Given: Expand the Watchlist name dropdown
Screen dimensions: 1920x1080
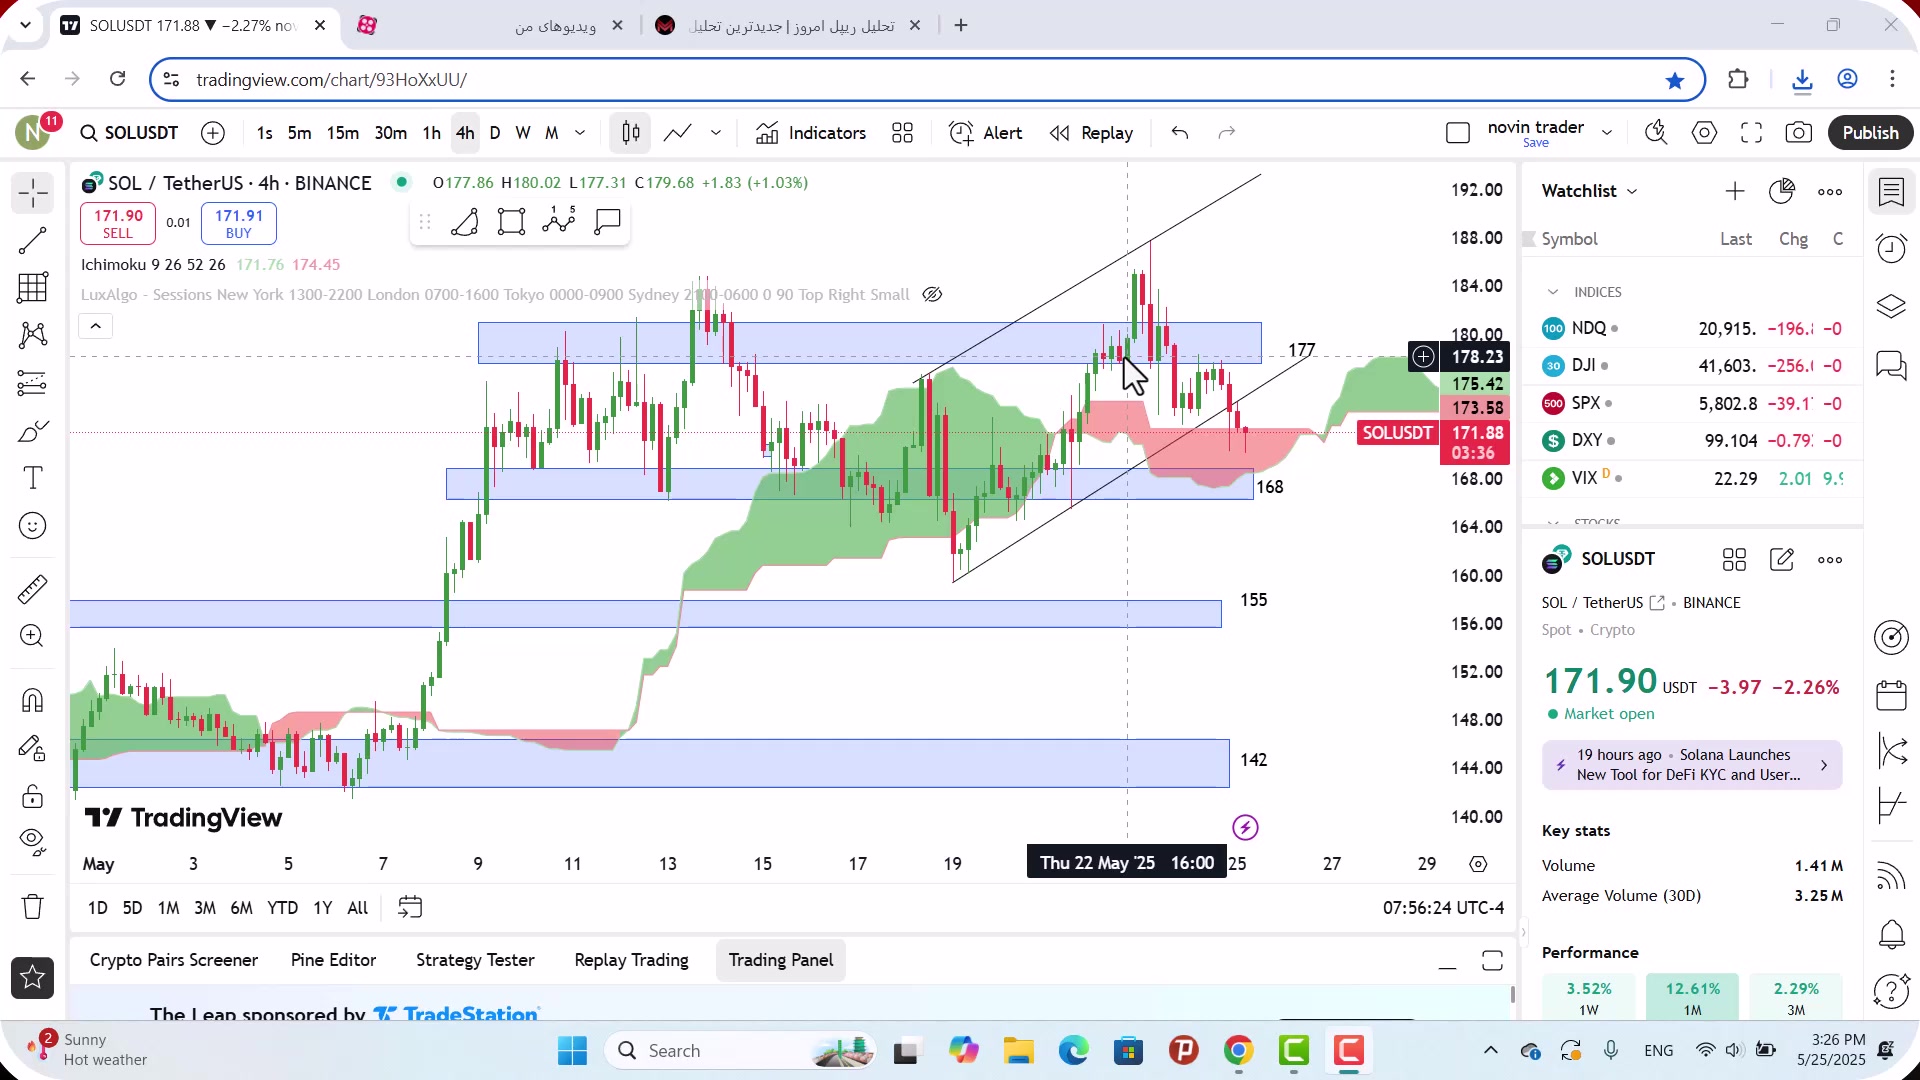Looking at the screenshot, I should pyautogui.click(x=1590, y=191).
